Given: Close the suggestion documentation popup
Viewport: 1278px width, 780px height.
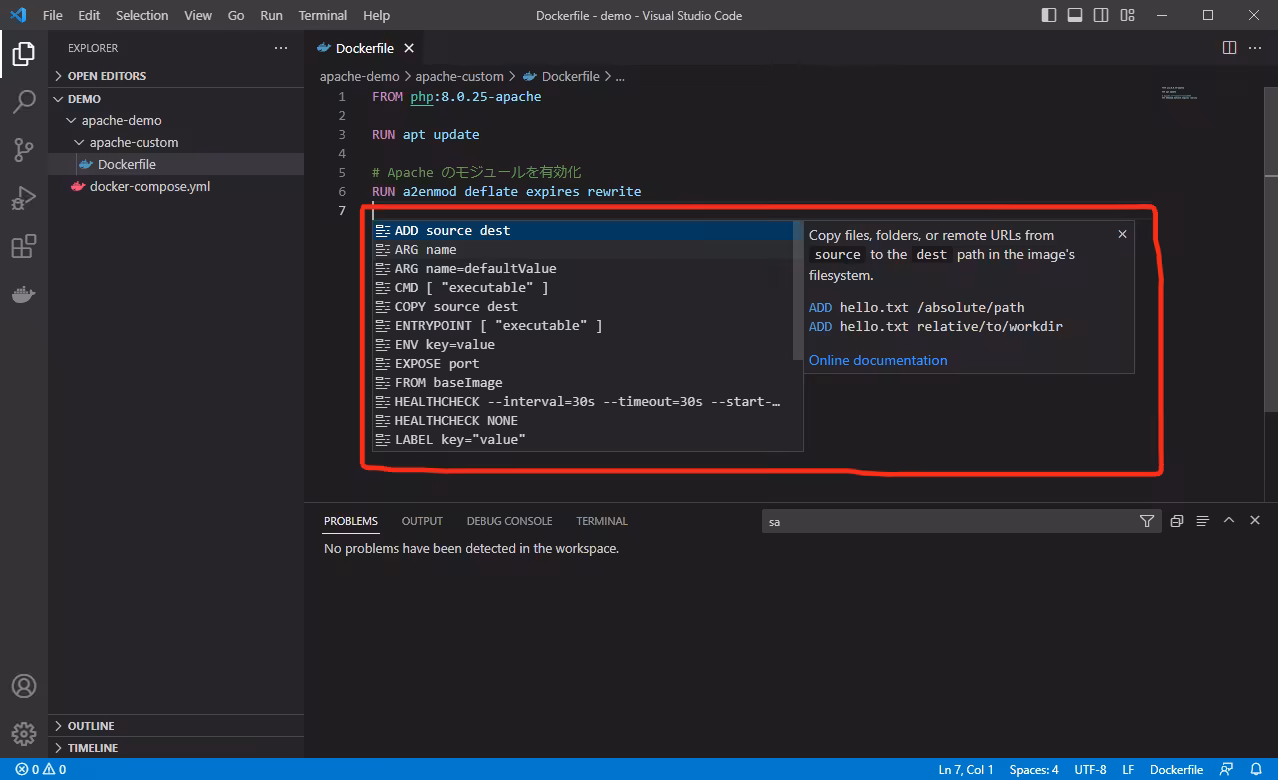Looking at the screenshot, I should [x=1122, y=234].
